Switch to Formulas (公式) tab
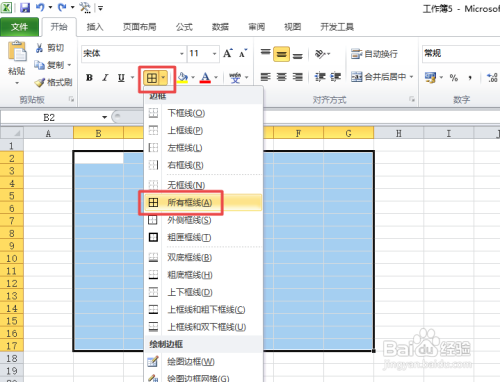Image resolution: width=500 pixels, height=382 pixels. point(184,27)
